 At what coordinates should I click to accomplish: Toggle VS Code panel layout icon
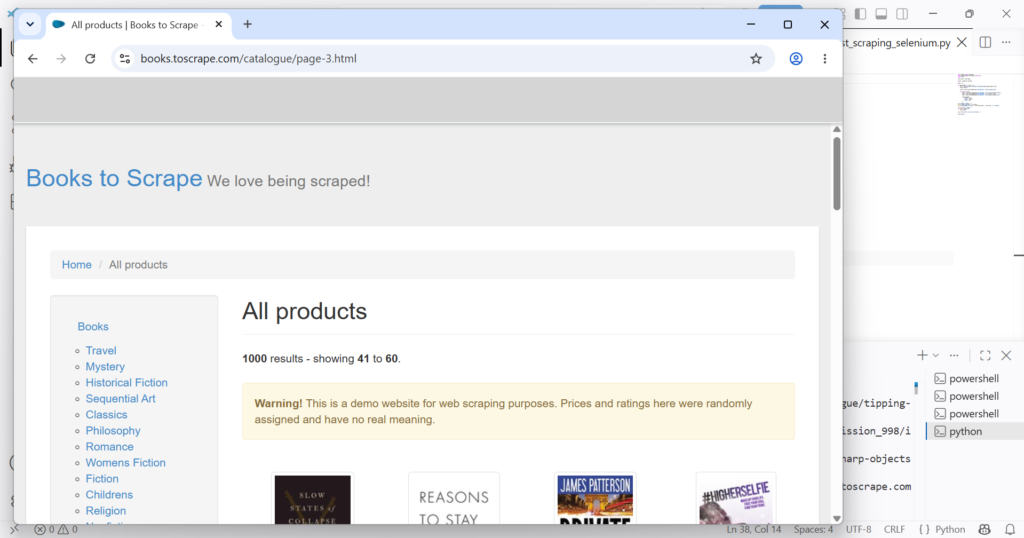coord(882,14)
